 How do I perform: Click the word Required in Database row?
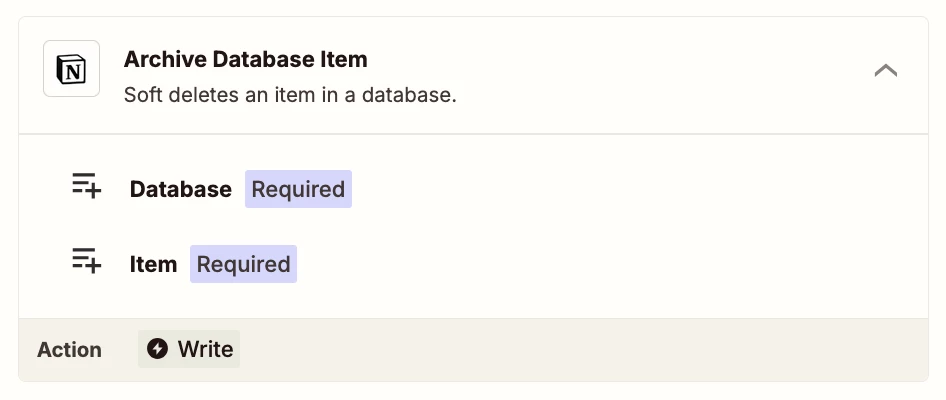coord(298,189)
